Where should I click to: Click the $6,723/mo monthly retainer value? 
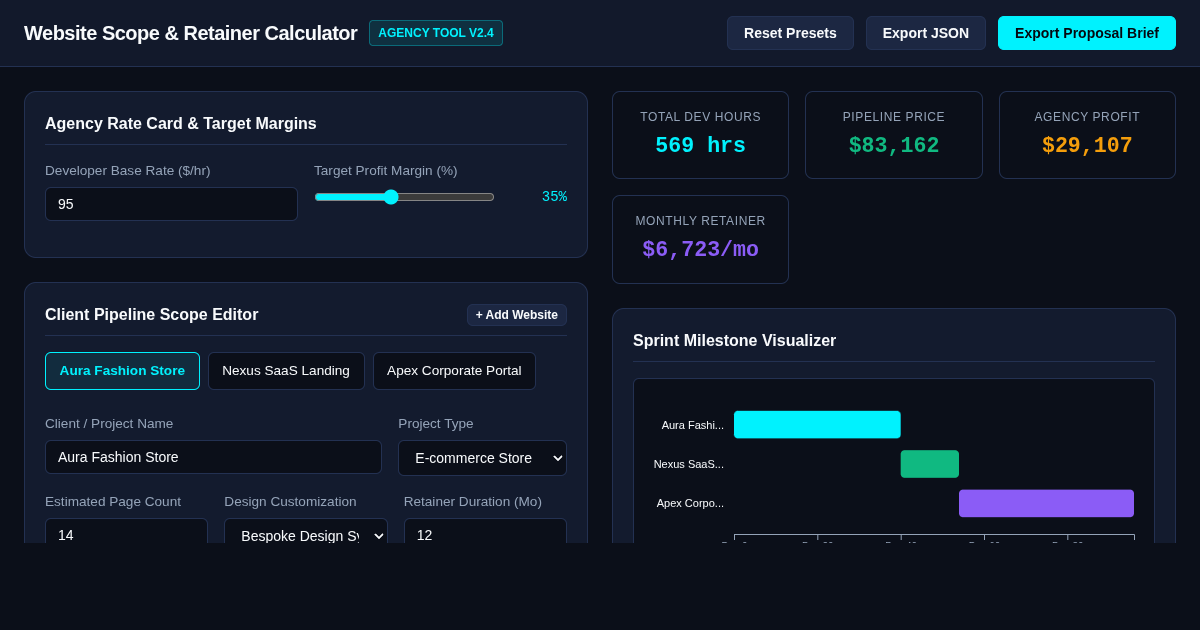[700, 250]
